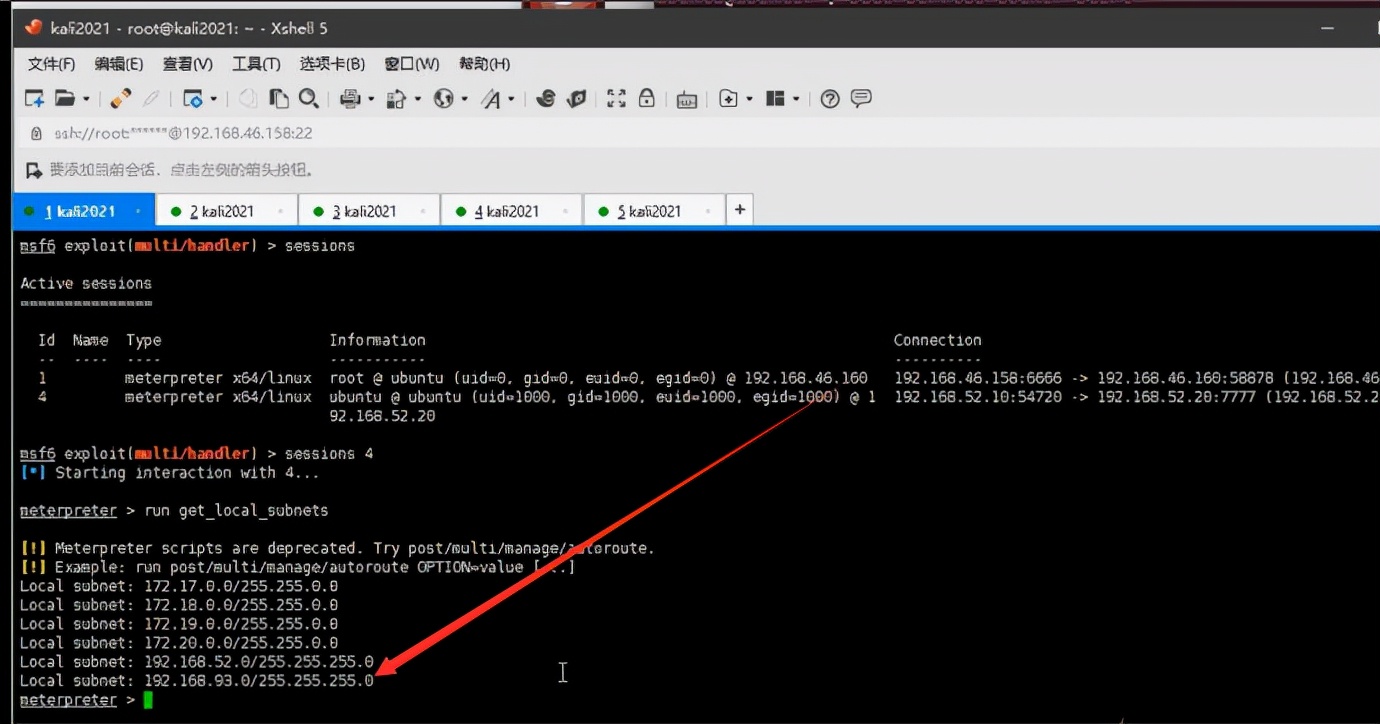
Task: Click the Copy toolbar icon
Action: pos(248,98)
